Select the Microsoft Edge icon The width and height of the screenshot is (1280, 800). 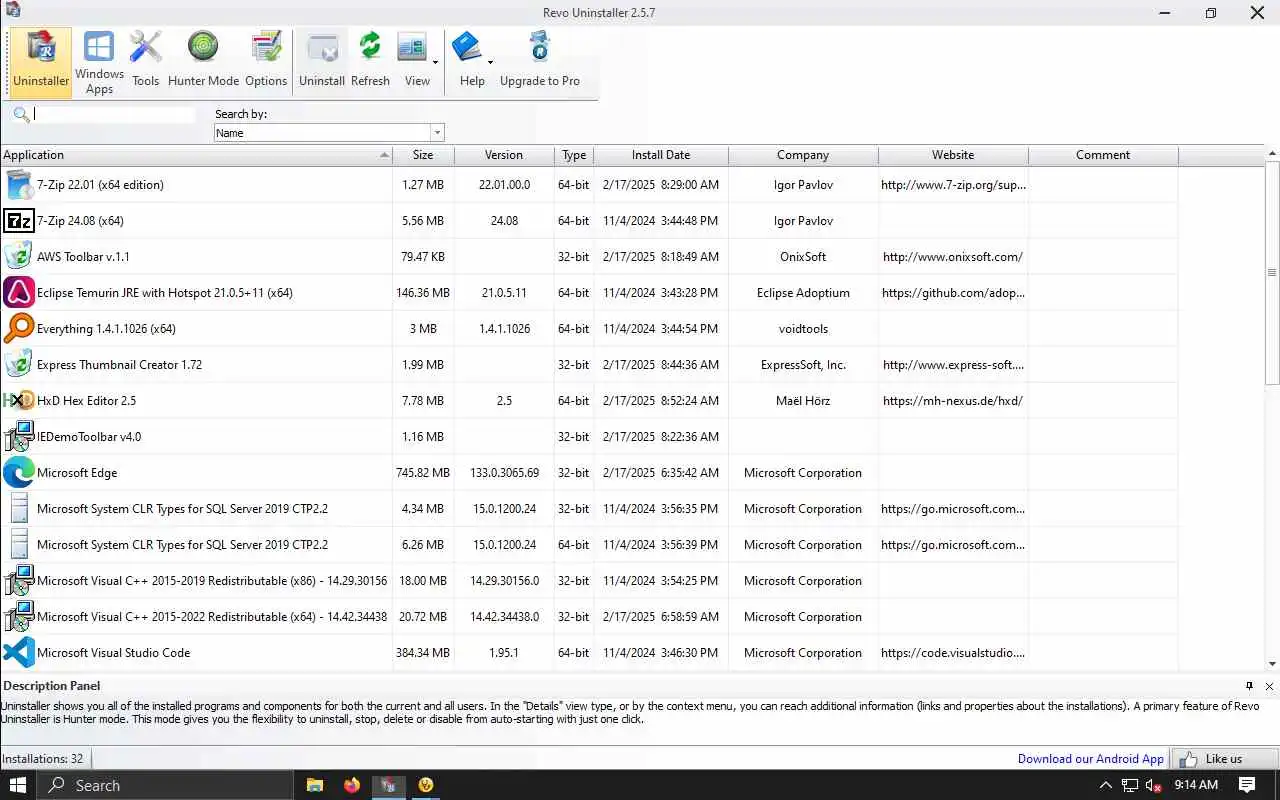point(19,473)
